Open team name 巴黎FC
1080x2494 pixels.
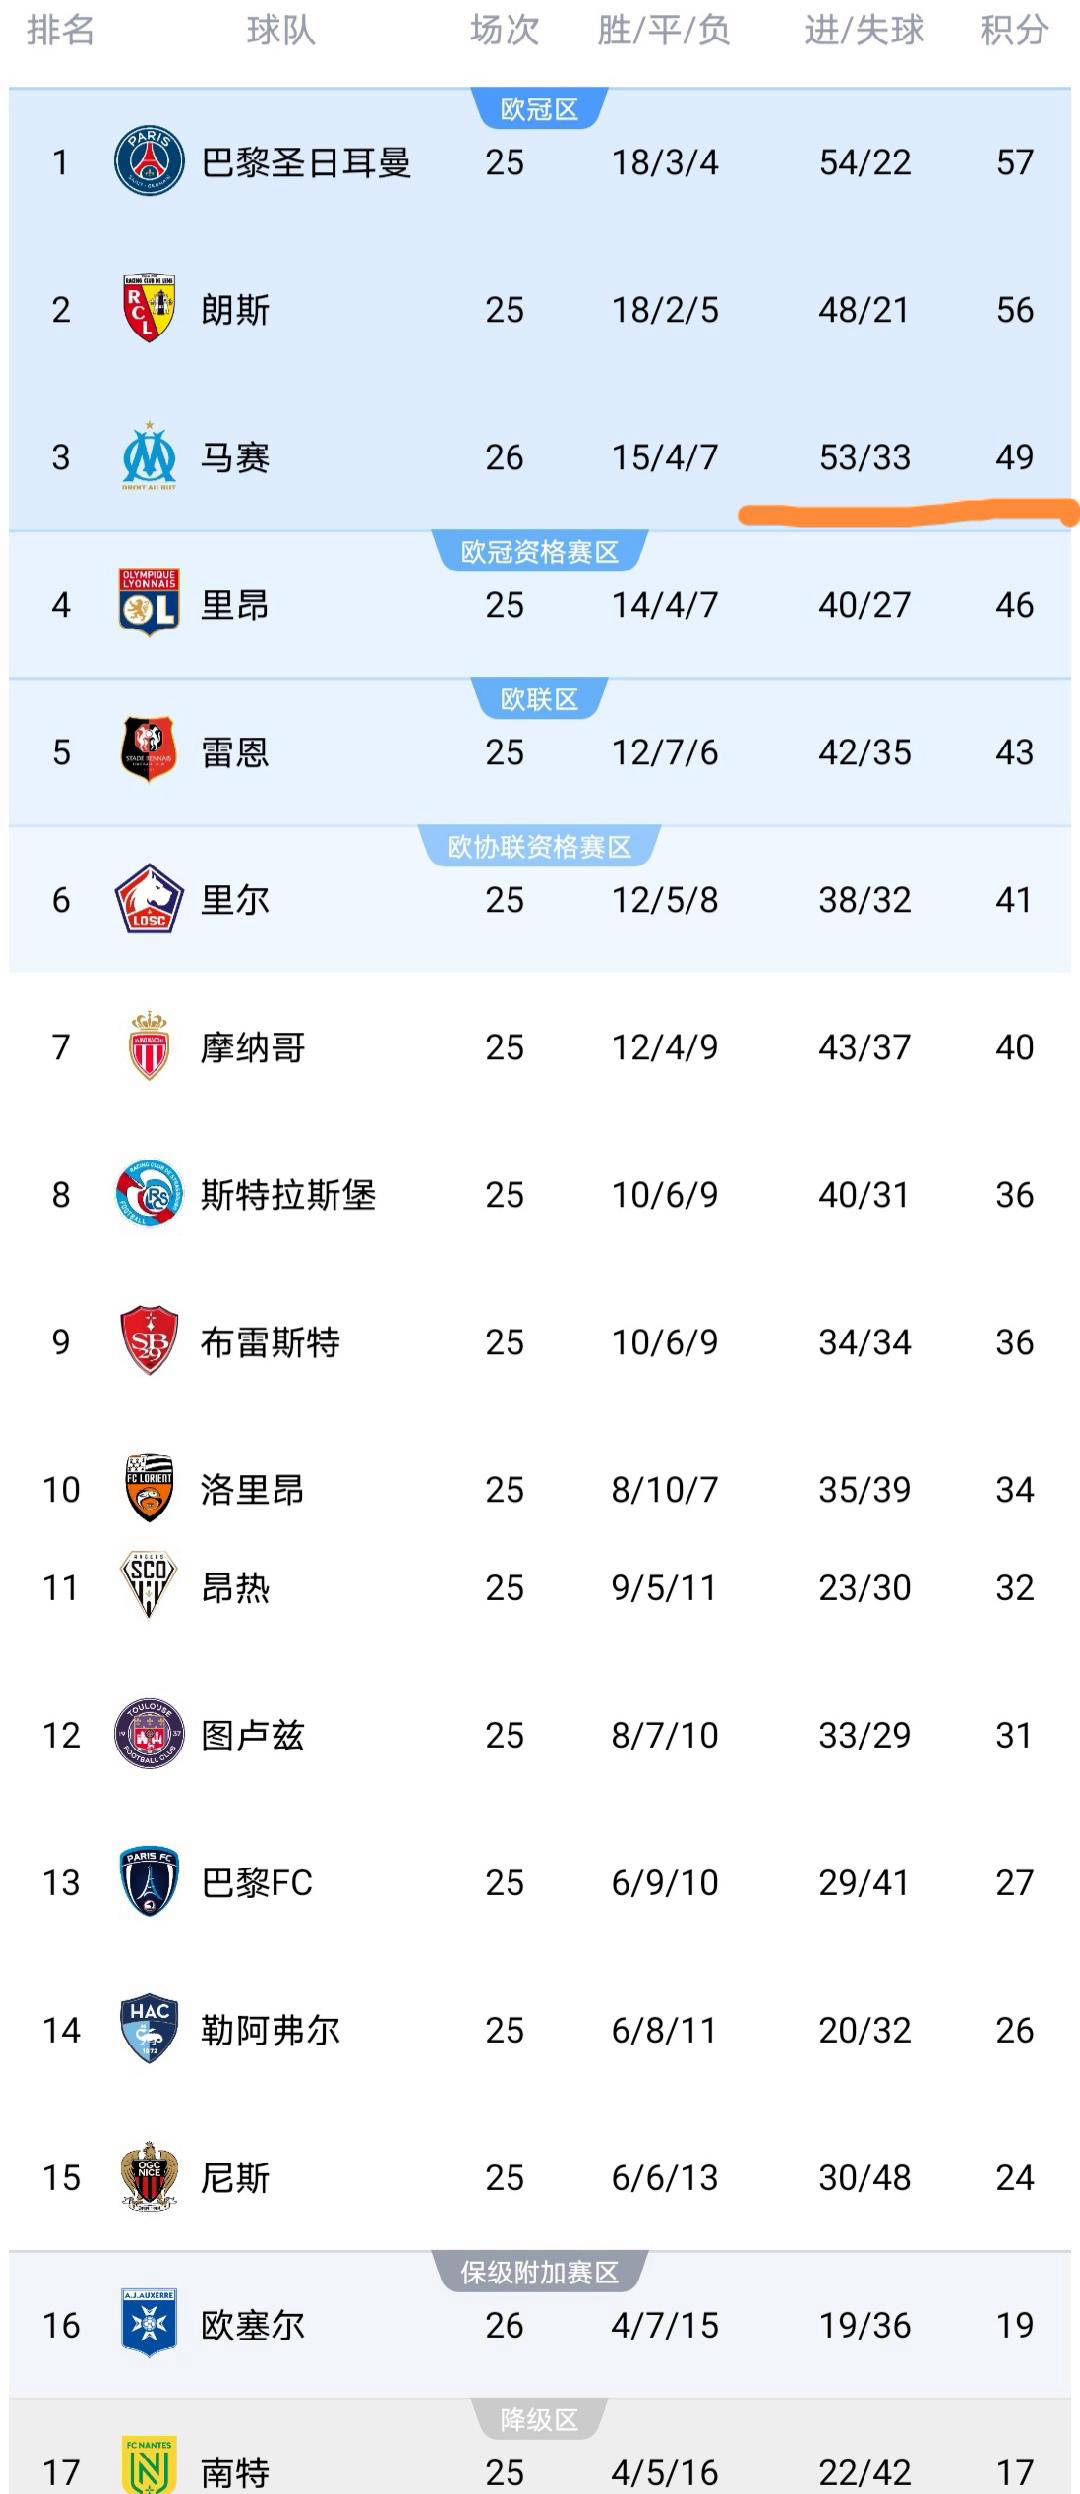coord(257,1882)
